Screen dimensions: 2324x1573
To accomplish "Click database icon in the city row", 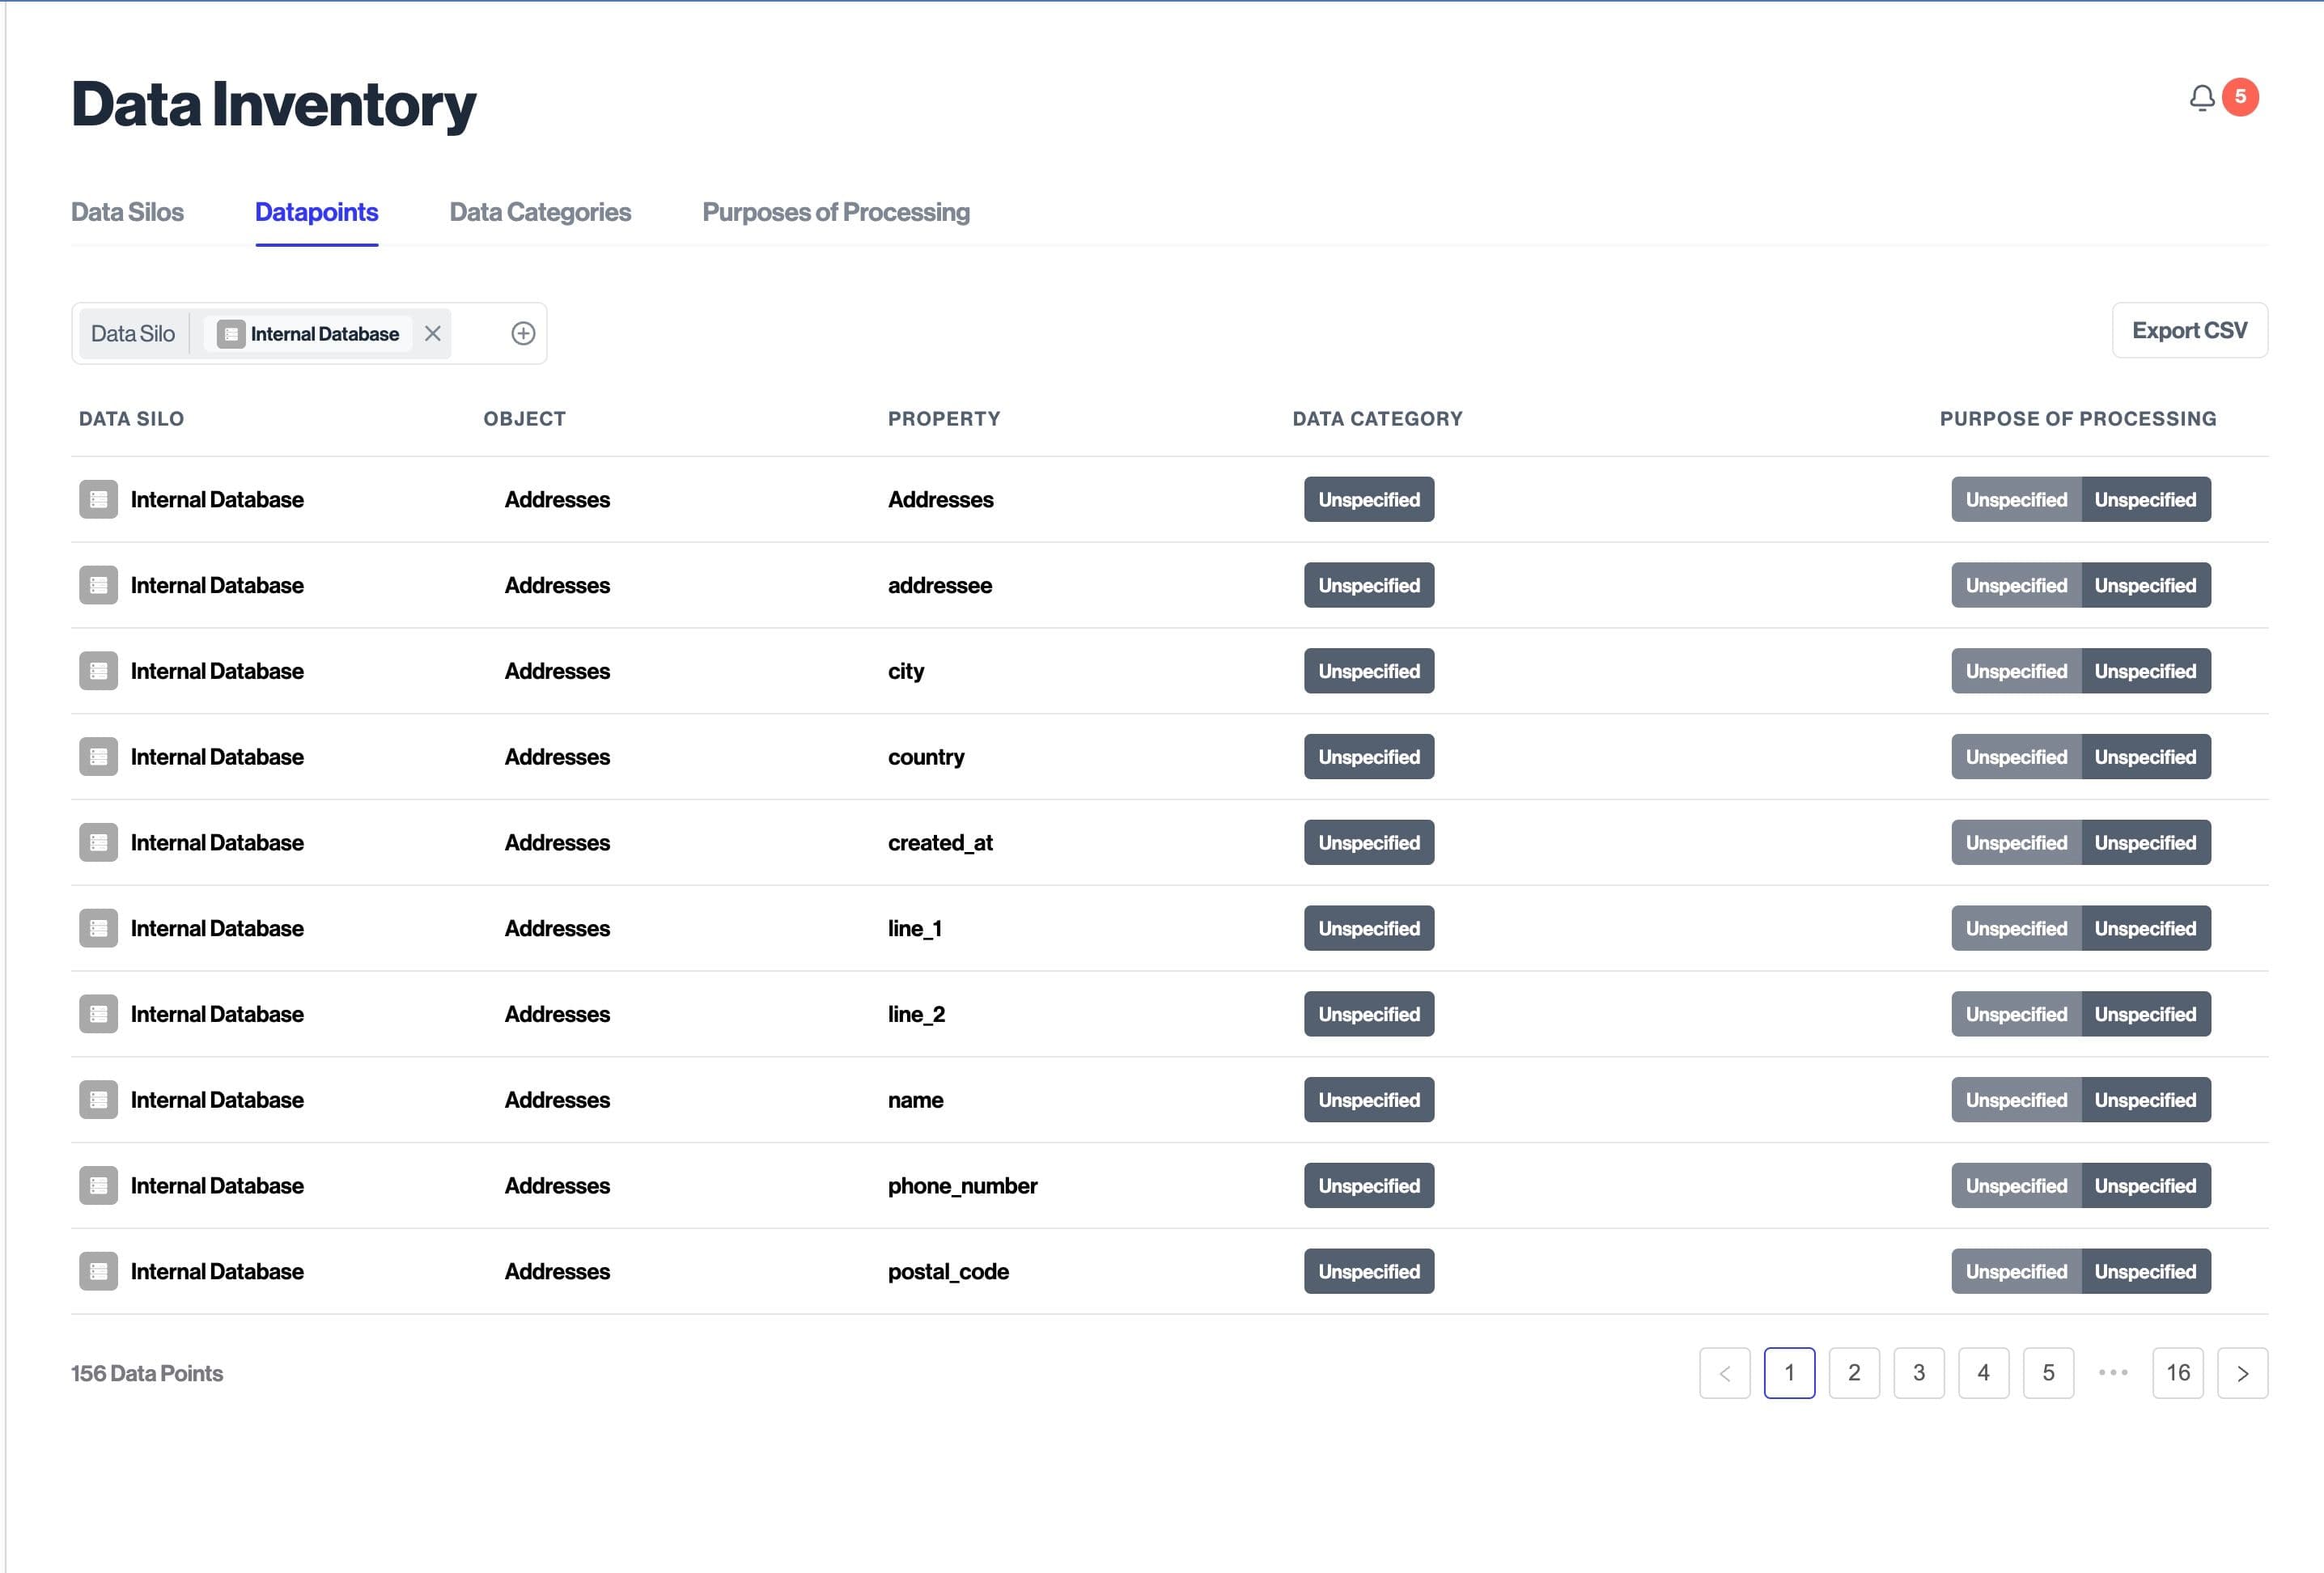I will click(98, 671).
